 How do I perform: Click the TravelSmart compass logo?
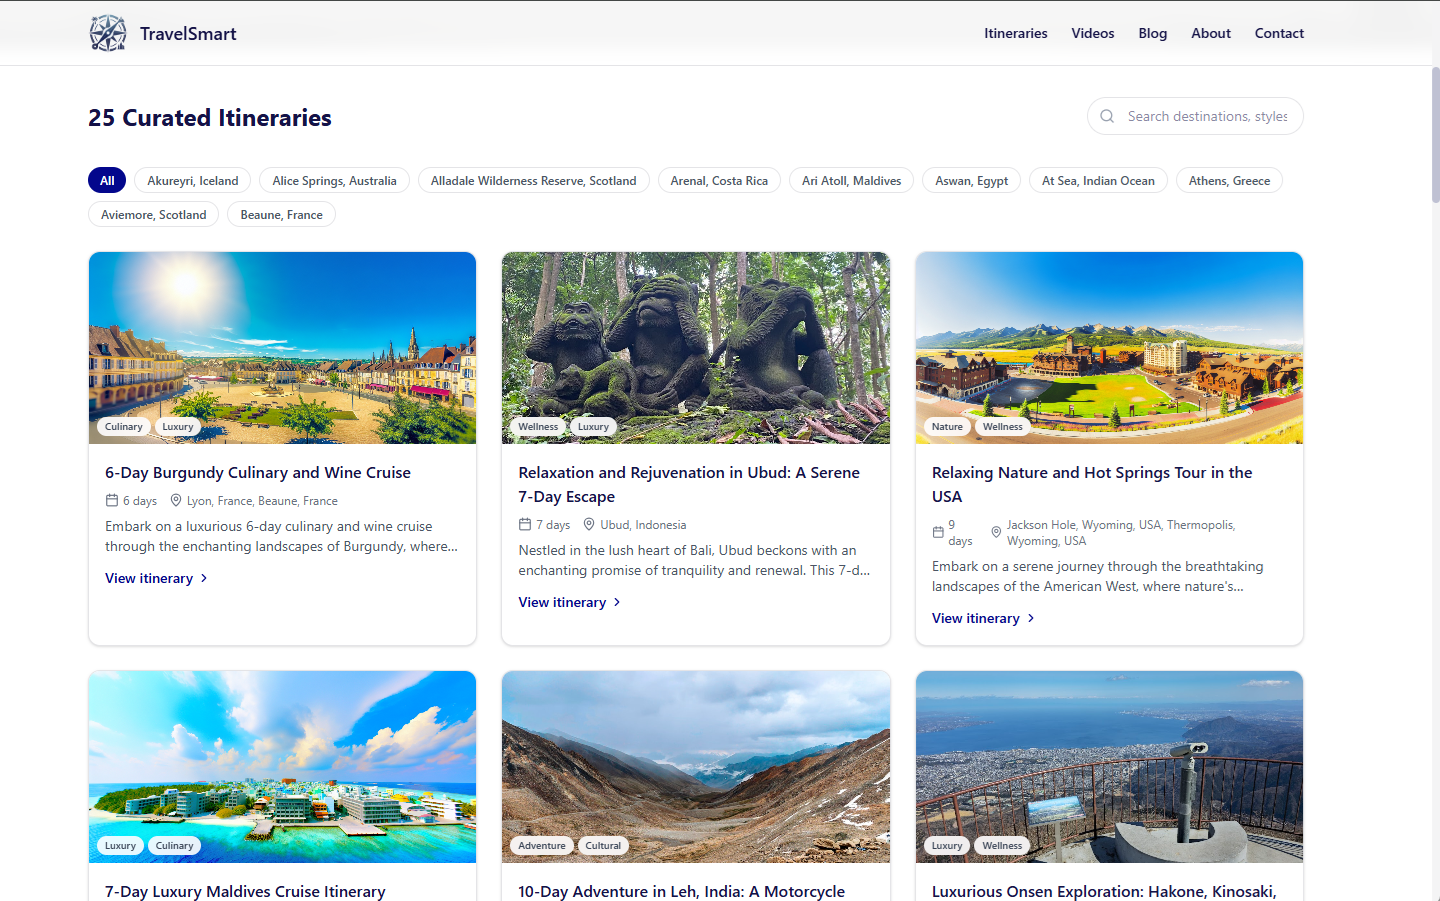tap(107, 32)
